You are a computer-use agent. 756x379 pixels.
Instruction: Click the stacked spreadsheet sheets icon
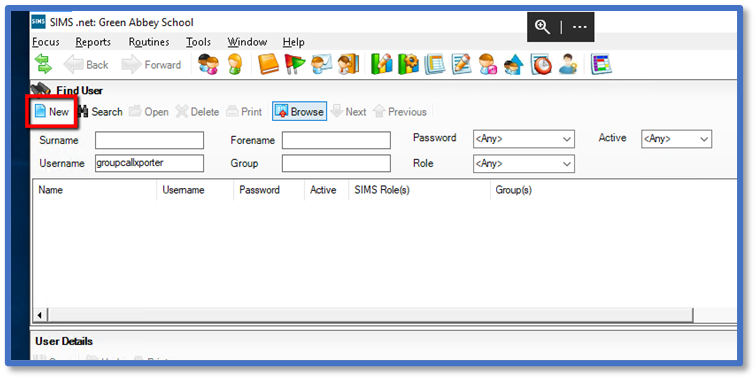(x=435, y=64)
